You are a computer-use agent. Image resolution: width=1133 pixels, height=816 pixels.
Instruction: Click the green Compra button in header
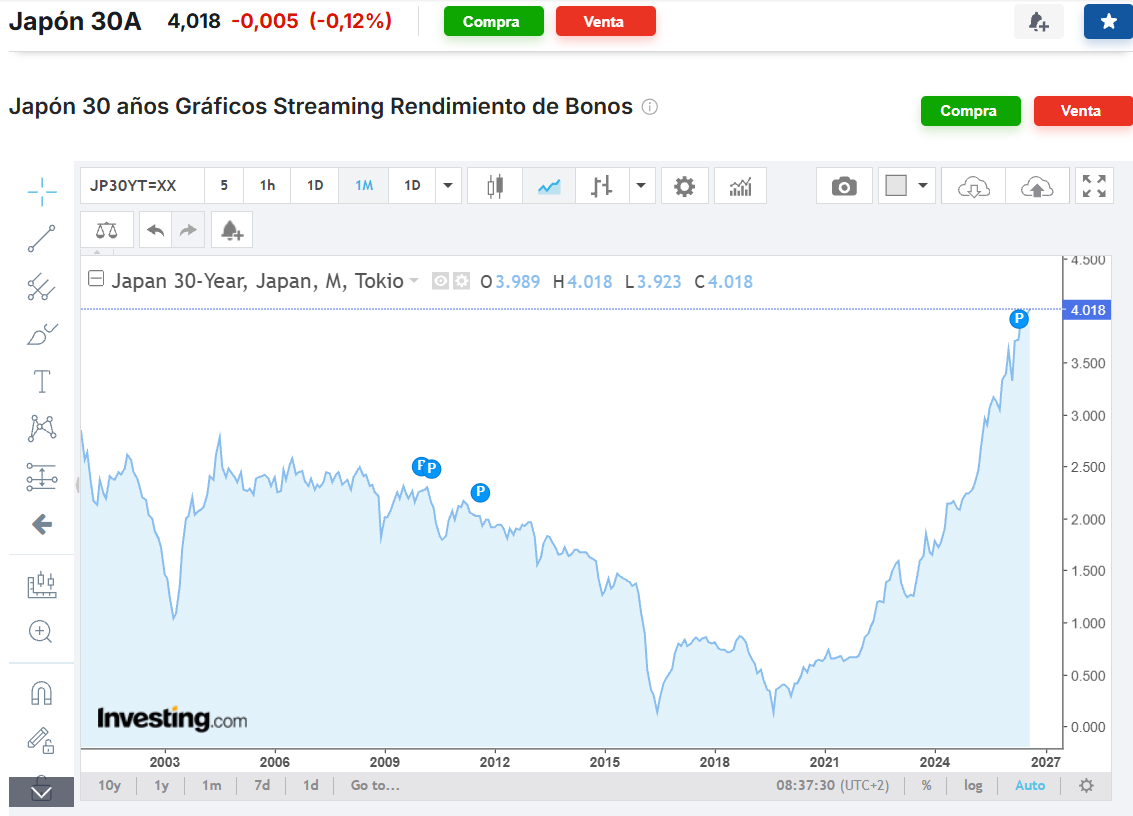point(494,22)
